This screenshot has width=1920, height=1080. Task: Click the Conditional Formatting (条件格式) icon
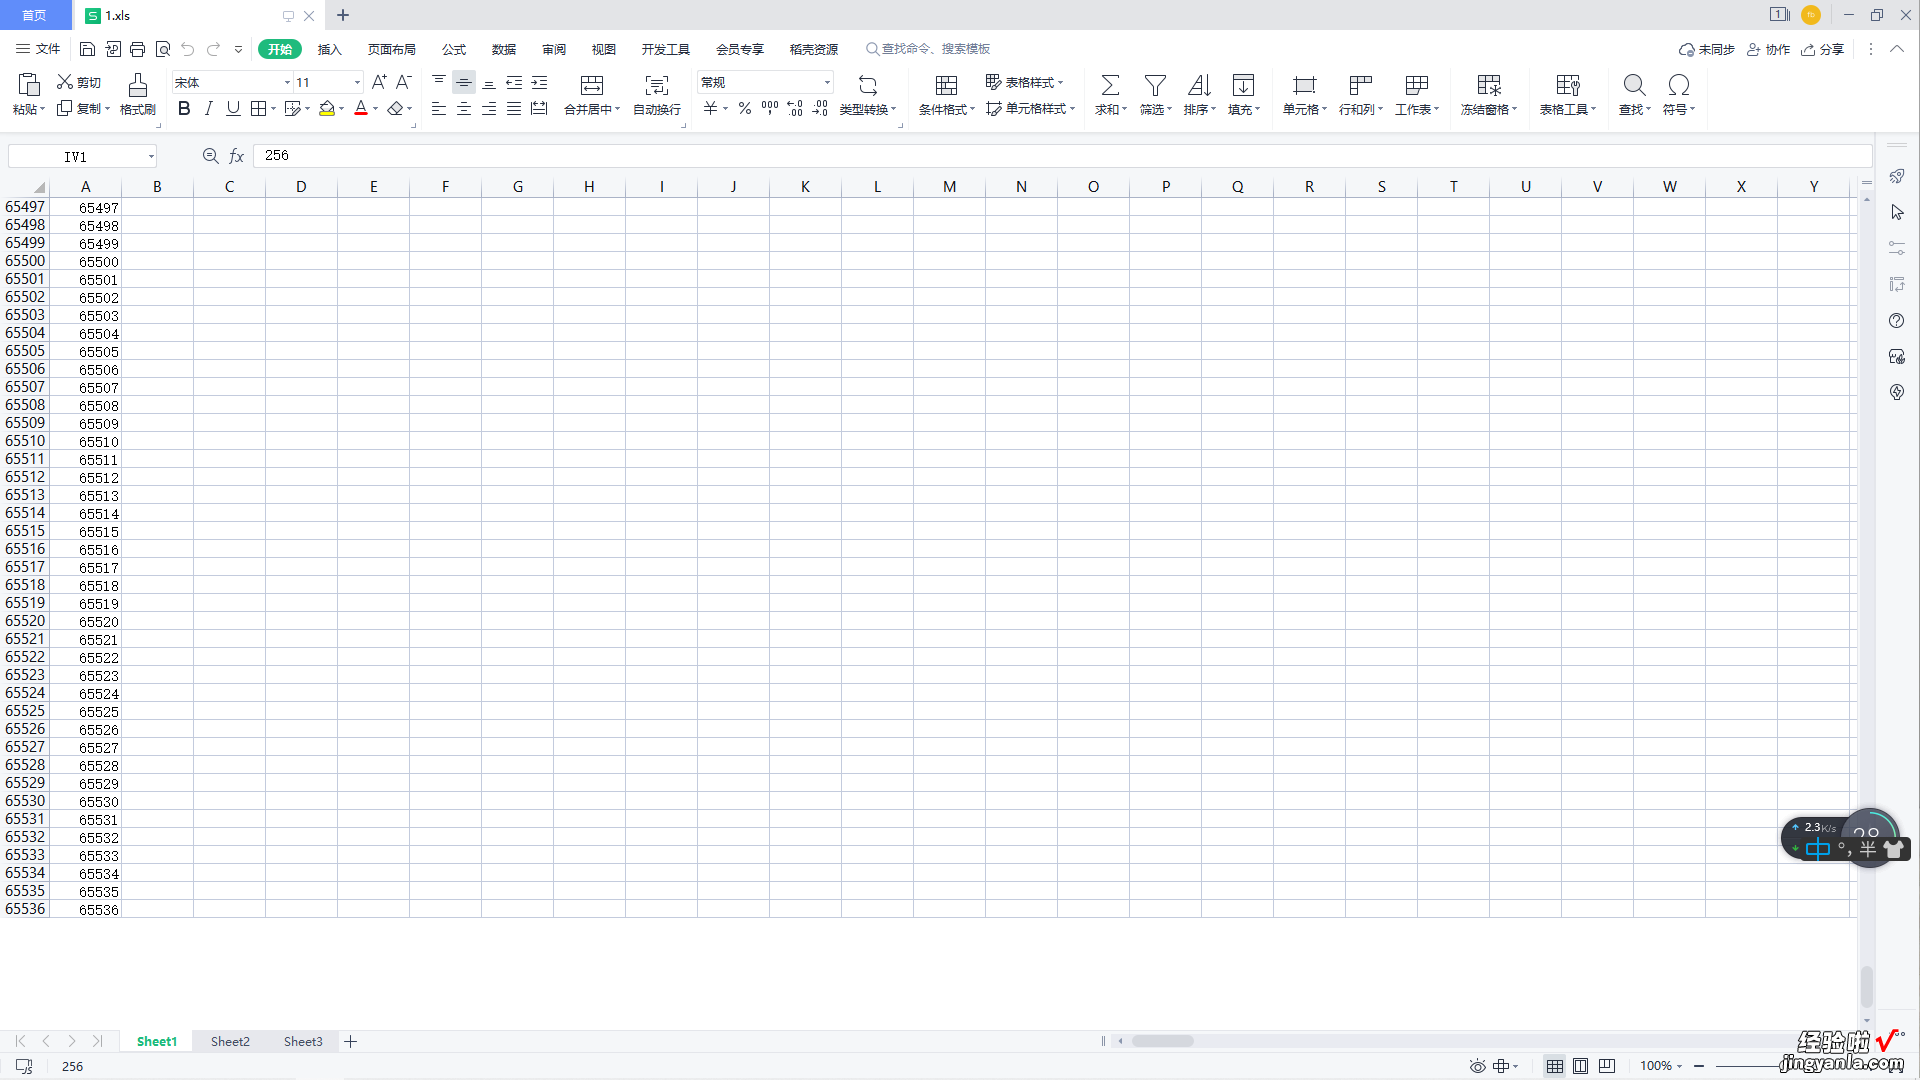click(x=946, y=85)
